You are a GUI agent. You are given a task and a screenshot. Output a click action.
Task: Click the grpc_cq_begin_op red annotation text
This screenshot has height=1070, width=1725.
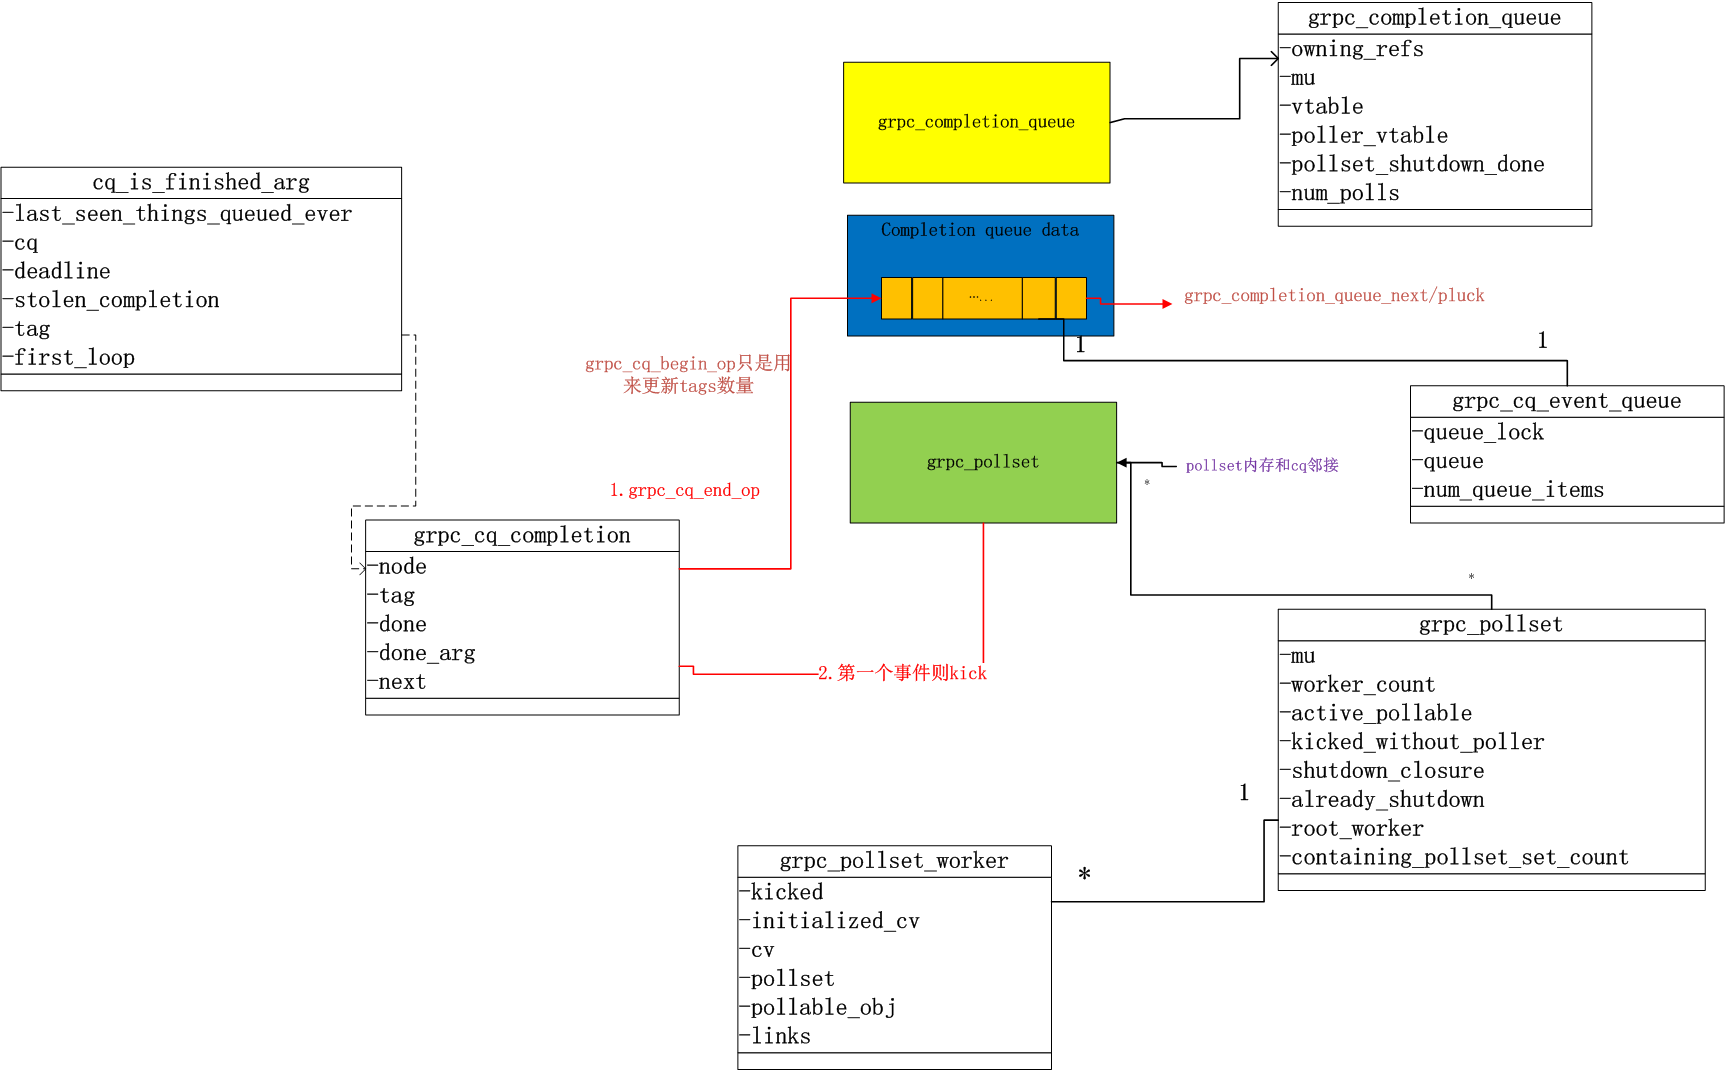[x=687, y=374]
